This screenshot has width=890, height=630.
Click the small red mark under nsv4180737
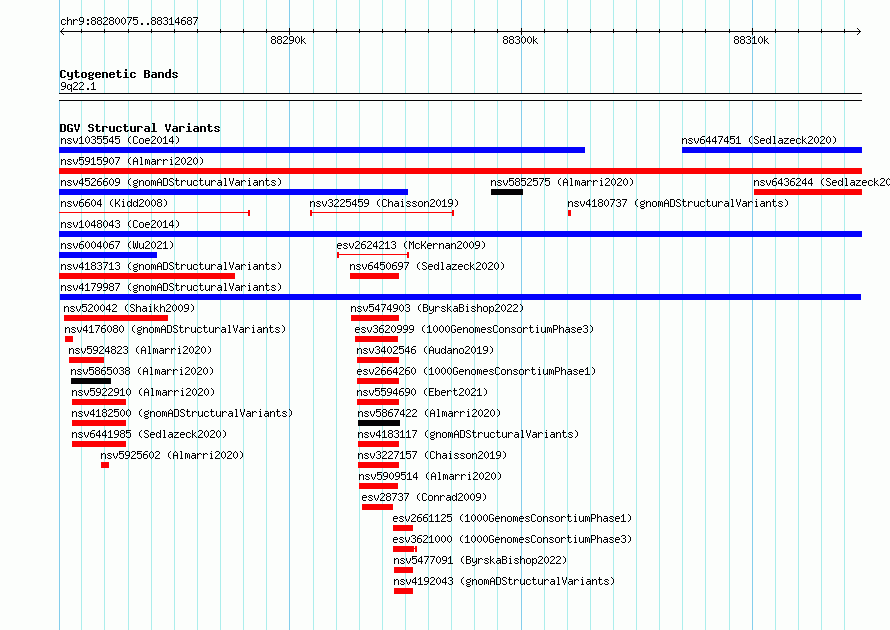coord(569,213)
